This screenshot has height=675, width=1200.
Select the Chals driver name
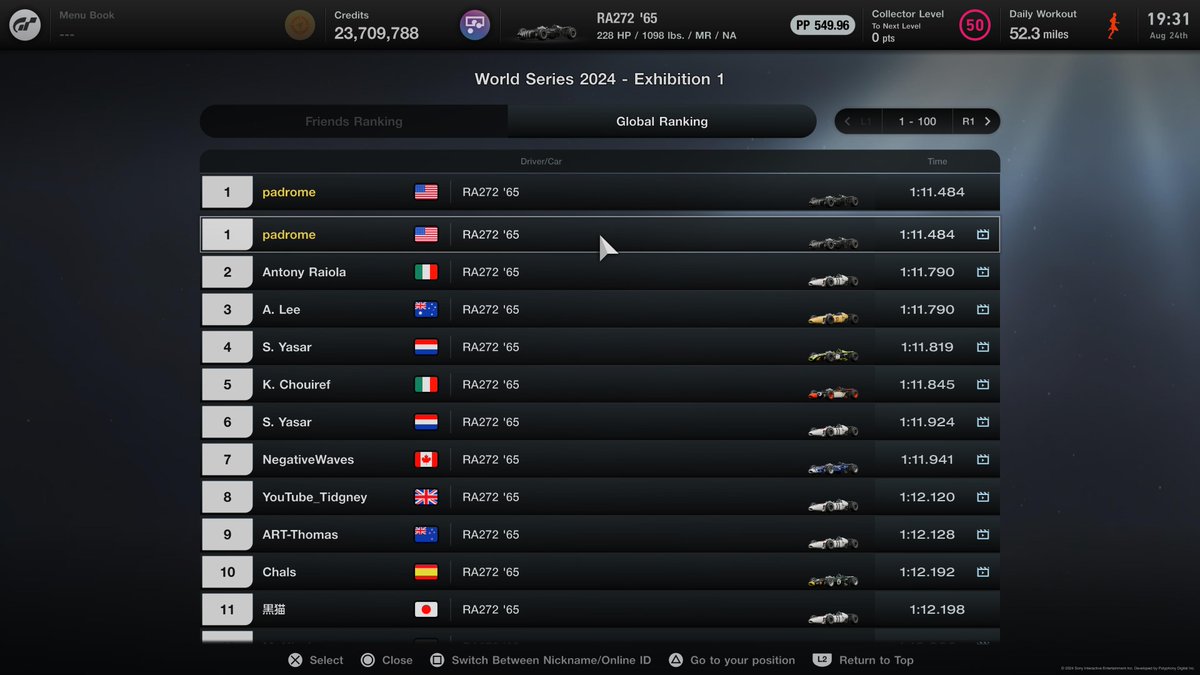point(279,572)
